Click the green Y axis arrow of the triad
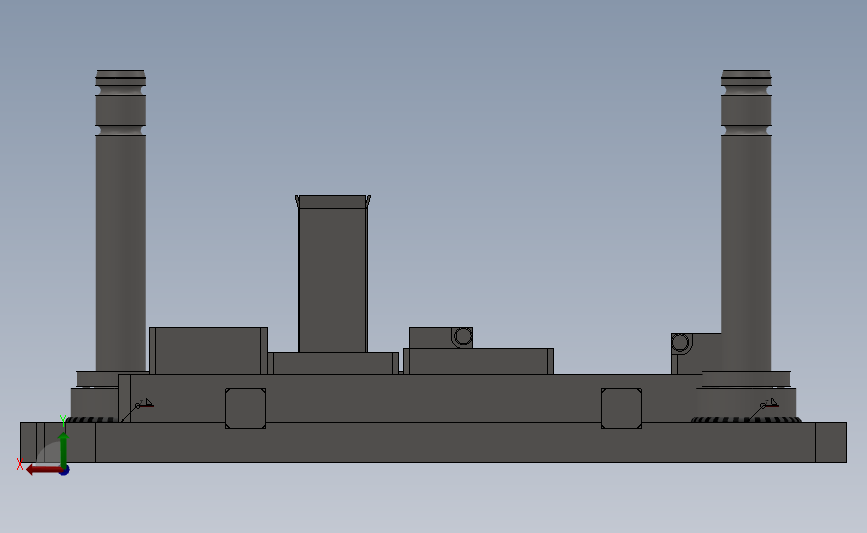 pos(64,451)
